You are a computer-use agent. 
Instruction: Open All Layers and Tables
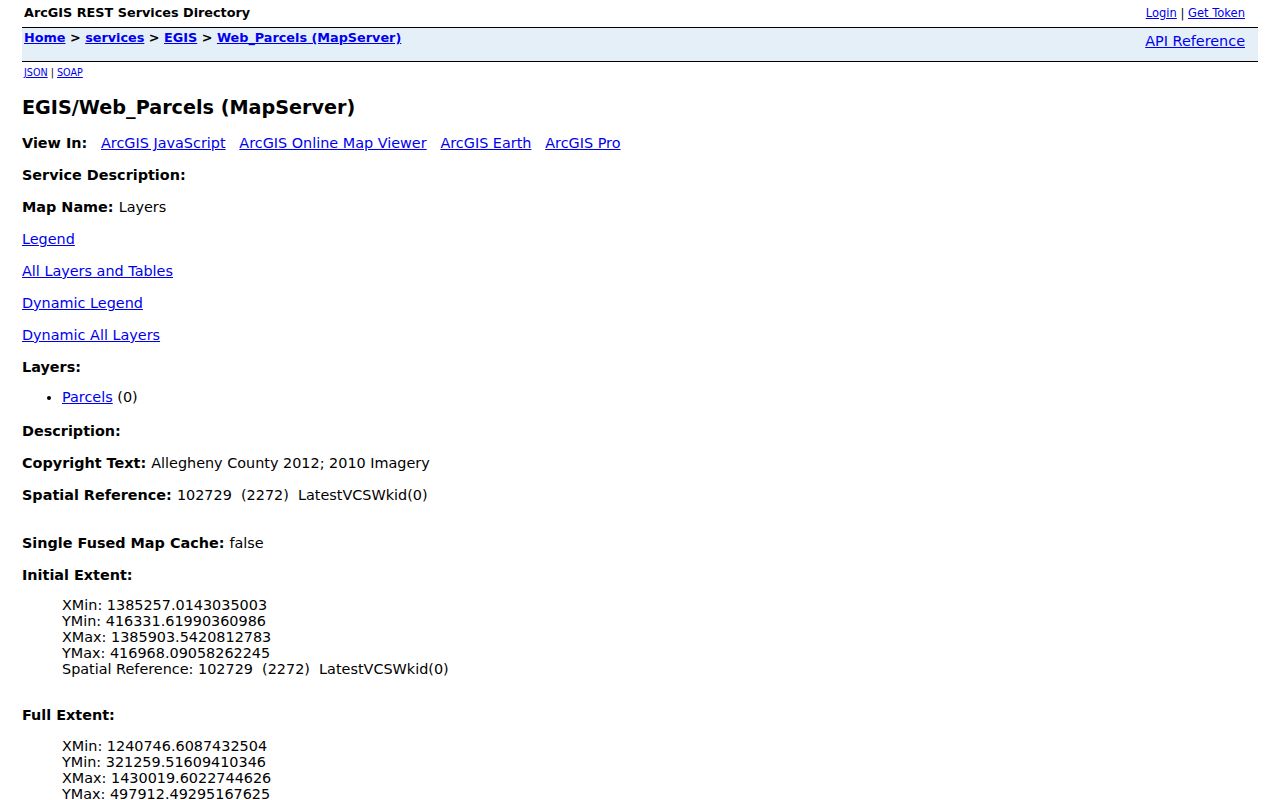[x=97, y=271]
